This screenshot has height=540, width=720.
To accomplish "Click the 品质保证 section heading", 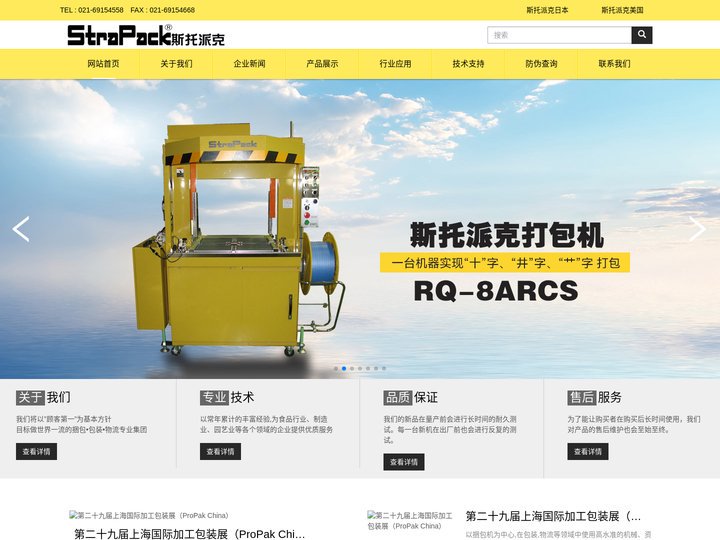I will point(411,397).
